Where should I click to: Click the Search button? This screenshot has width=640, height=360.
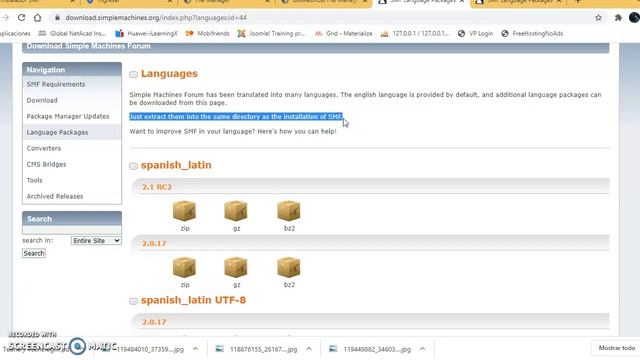(x=34, y=253)
